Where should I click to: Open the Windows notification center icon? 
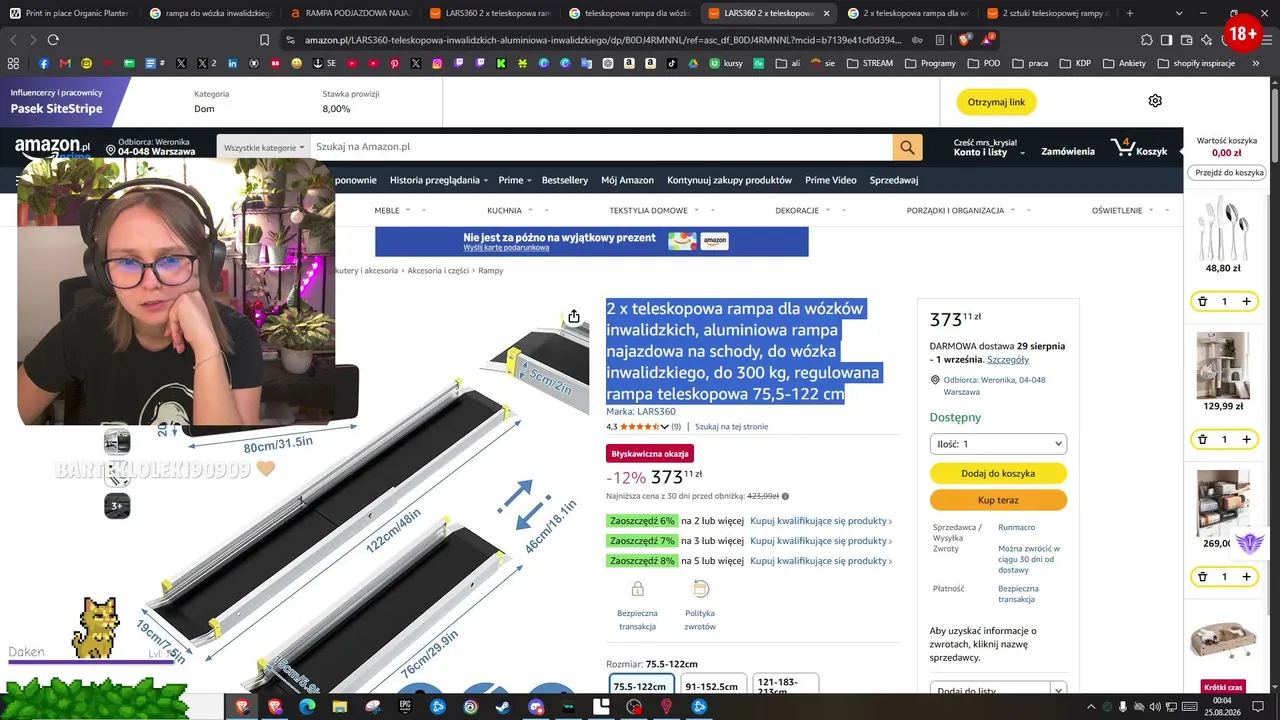tap(1258, 707)
